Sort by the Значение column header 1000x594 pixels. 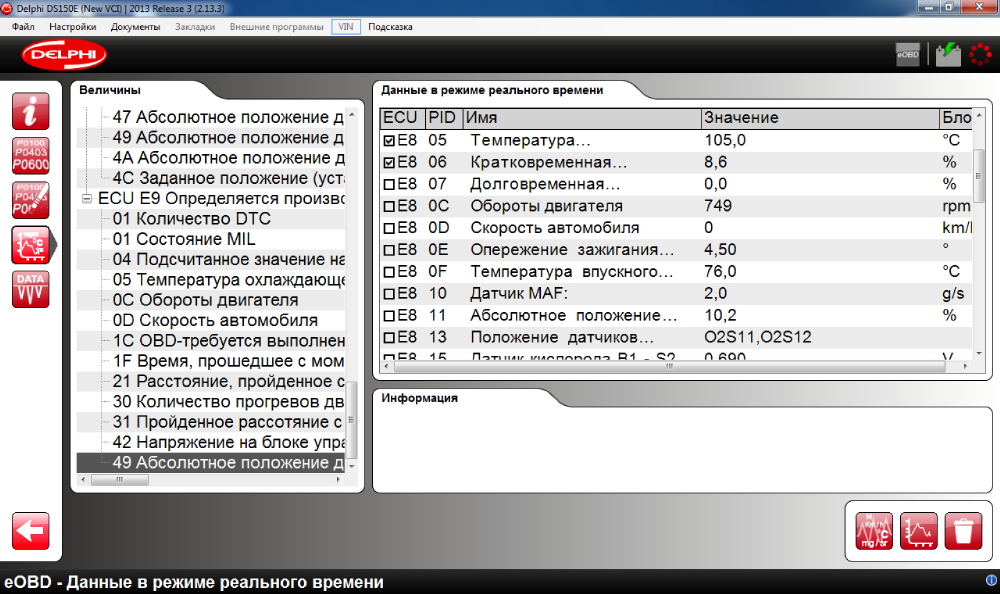tap(820, 118)
